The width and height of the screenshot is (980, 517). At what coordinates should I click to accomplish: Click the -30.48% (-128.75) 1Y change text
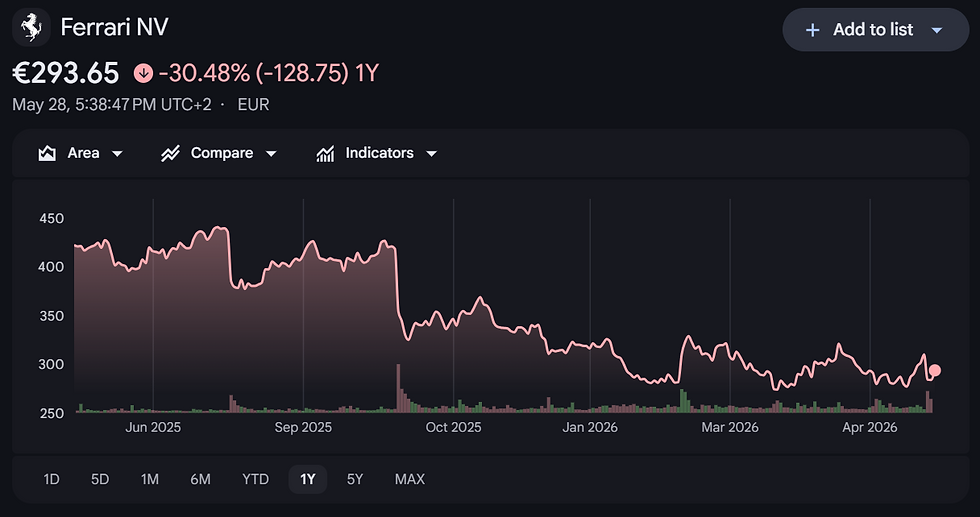click(x=269, y=74)
